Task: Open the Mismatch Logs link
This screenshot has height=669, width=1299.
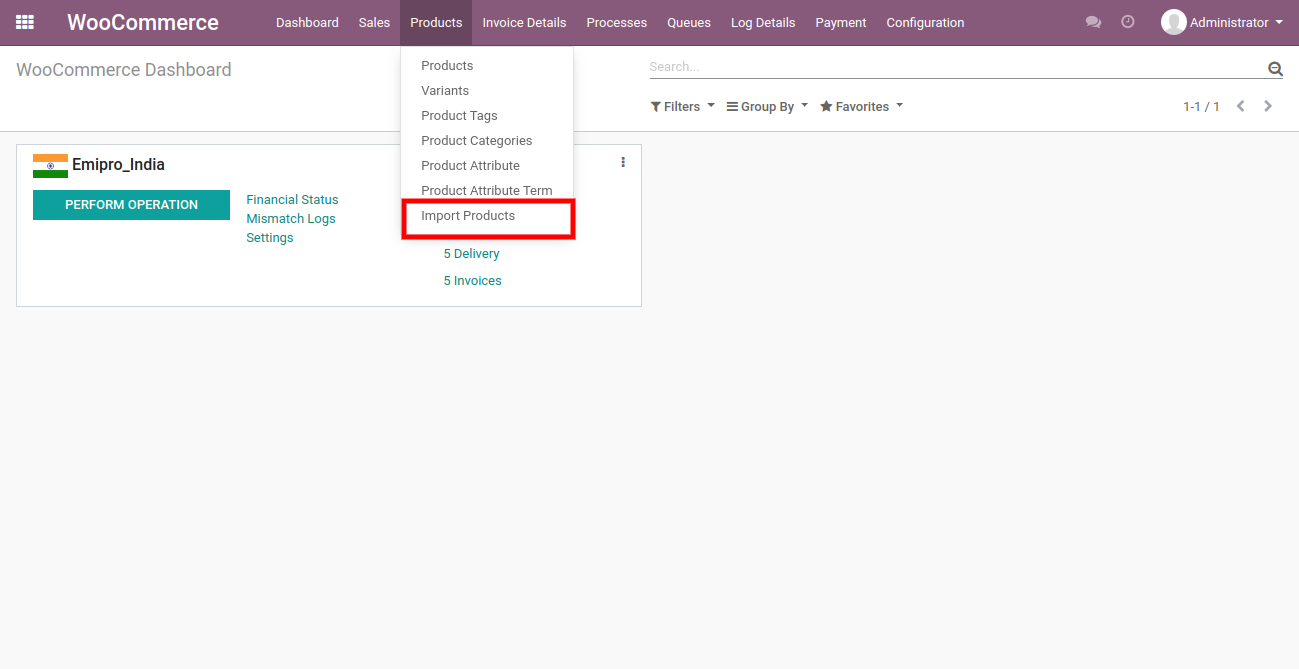Action: pos(291,219)
